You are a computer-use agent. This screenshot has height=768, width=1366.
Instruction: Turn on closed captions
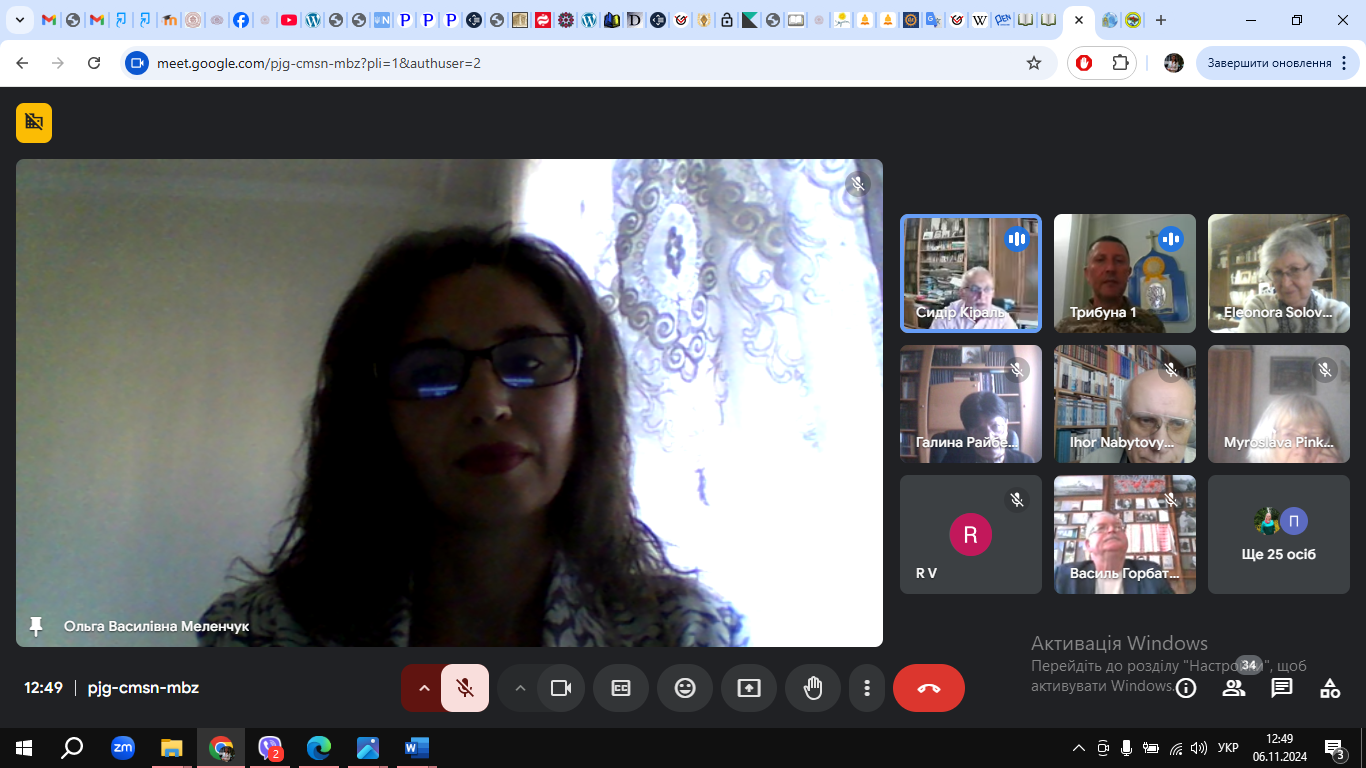621,688
